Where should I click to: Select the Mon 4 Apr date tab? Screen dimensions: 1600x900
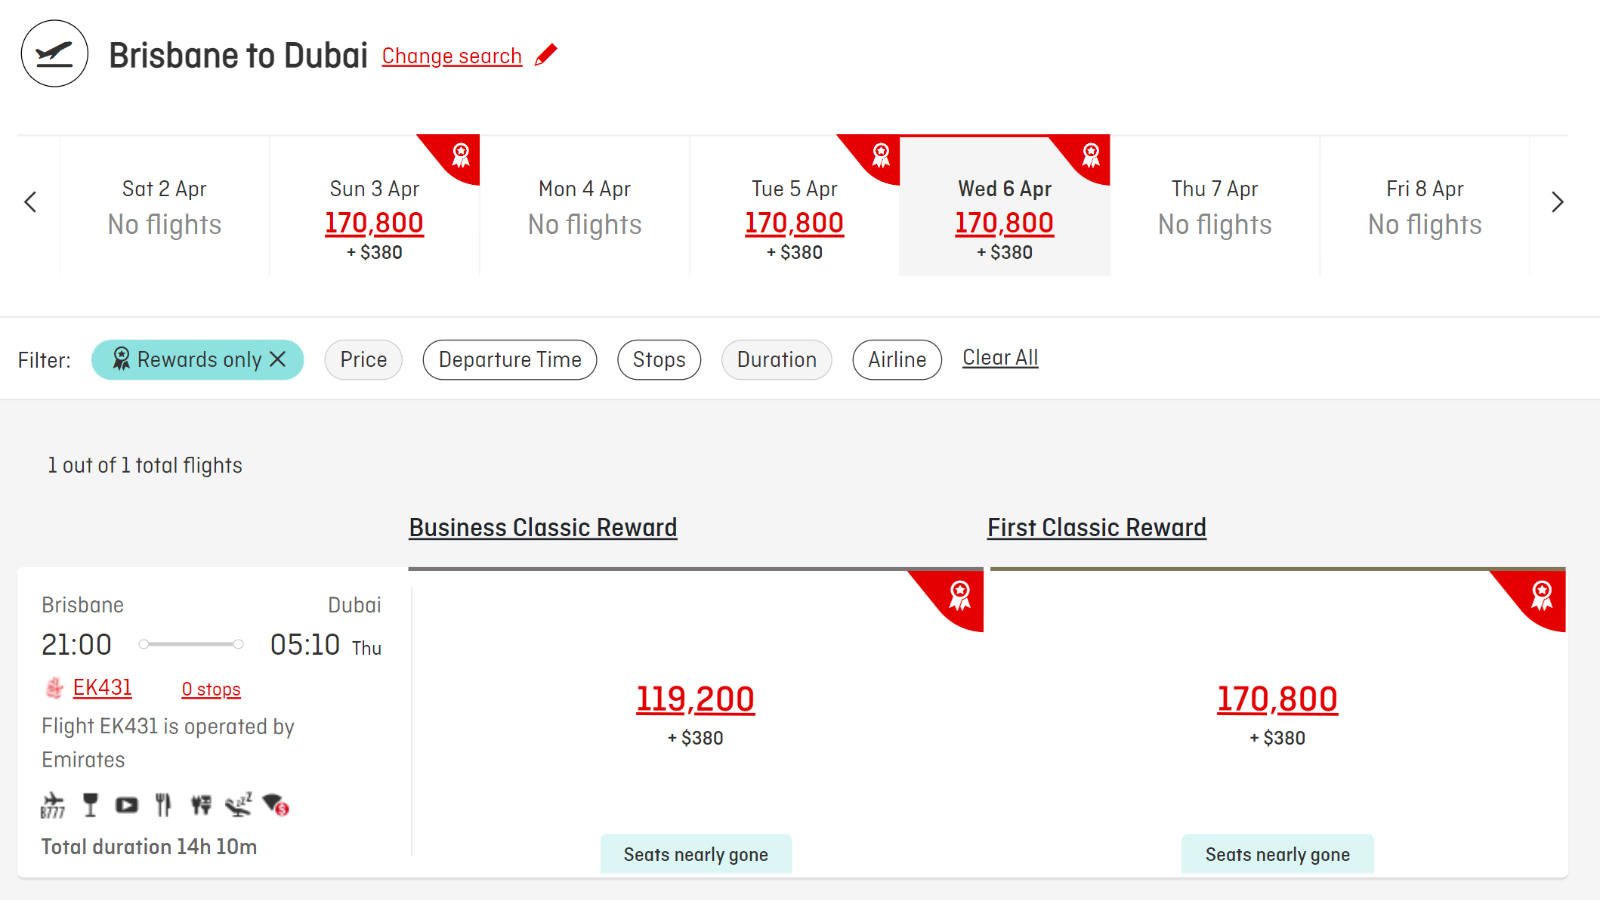tap(585, 205)
